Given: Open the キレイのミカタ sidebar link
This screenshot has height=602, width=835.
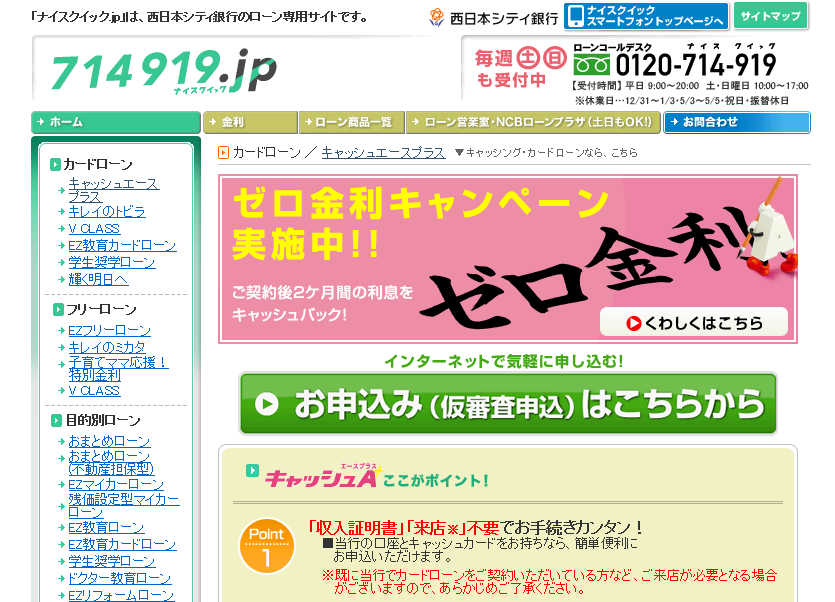Looking at the screenshot, I should (x=107, y=347).
